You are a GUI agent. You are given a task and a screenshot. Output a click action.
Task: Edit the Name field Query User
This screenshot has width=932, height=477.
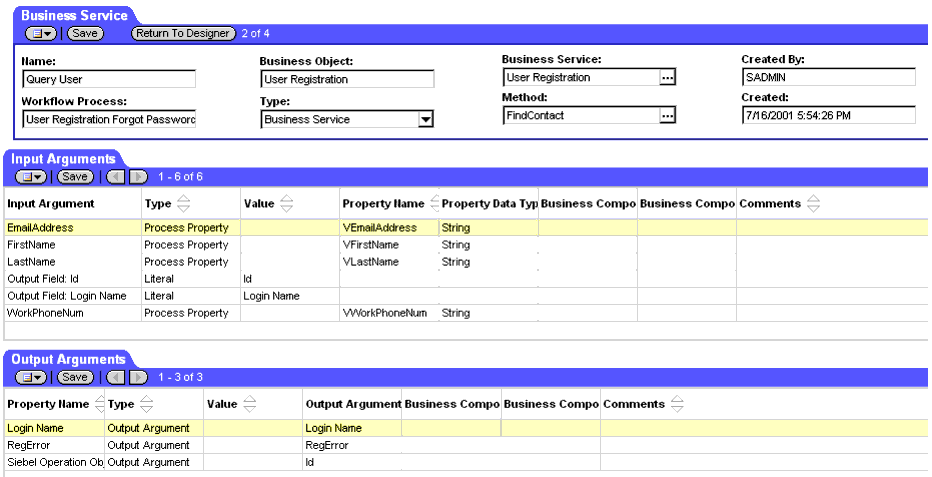click(x=109, y=79)
